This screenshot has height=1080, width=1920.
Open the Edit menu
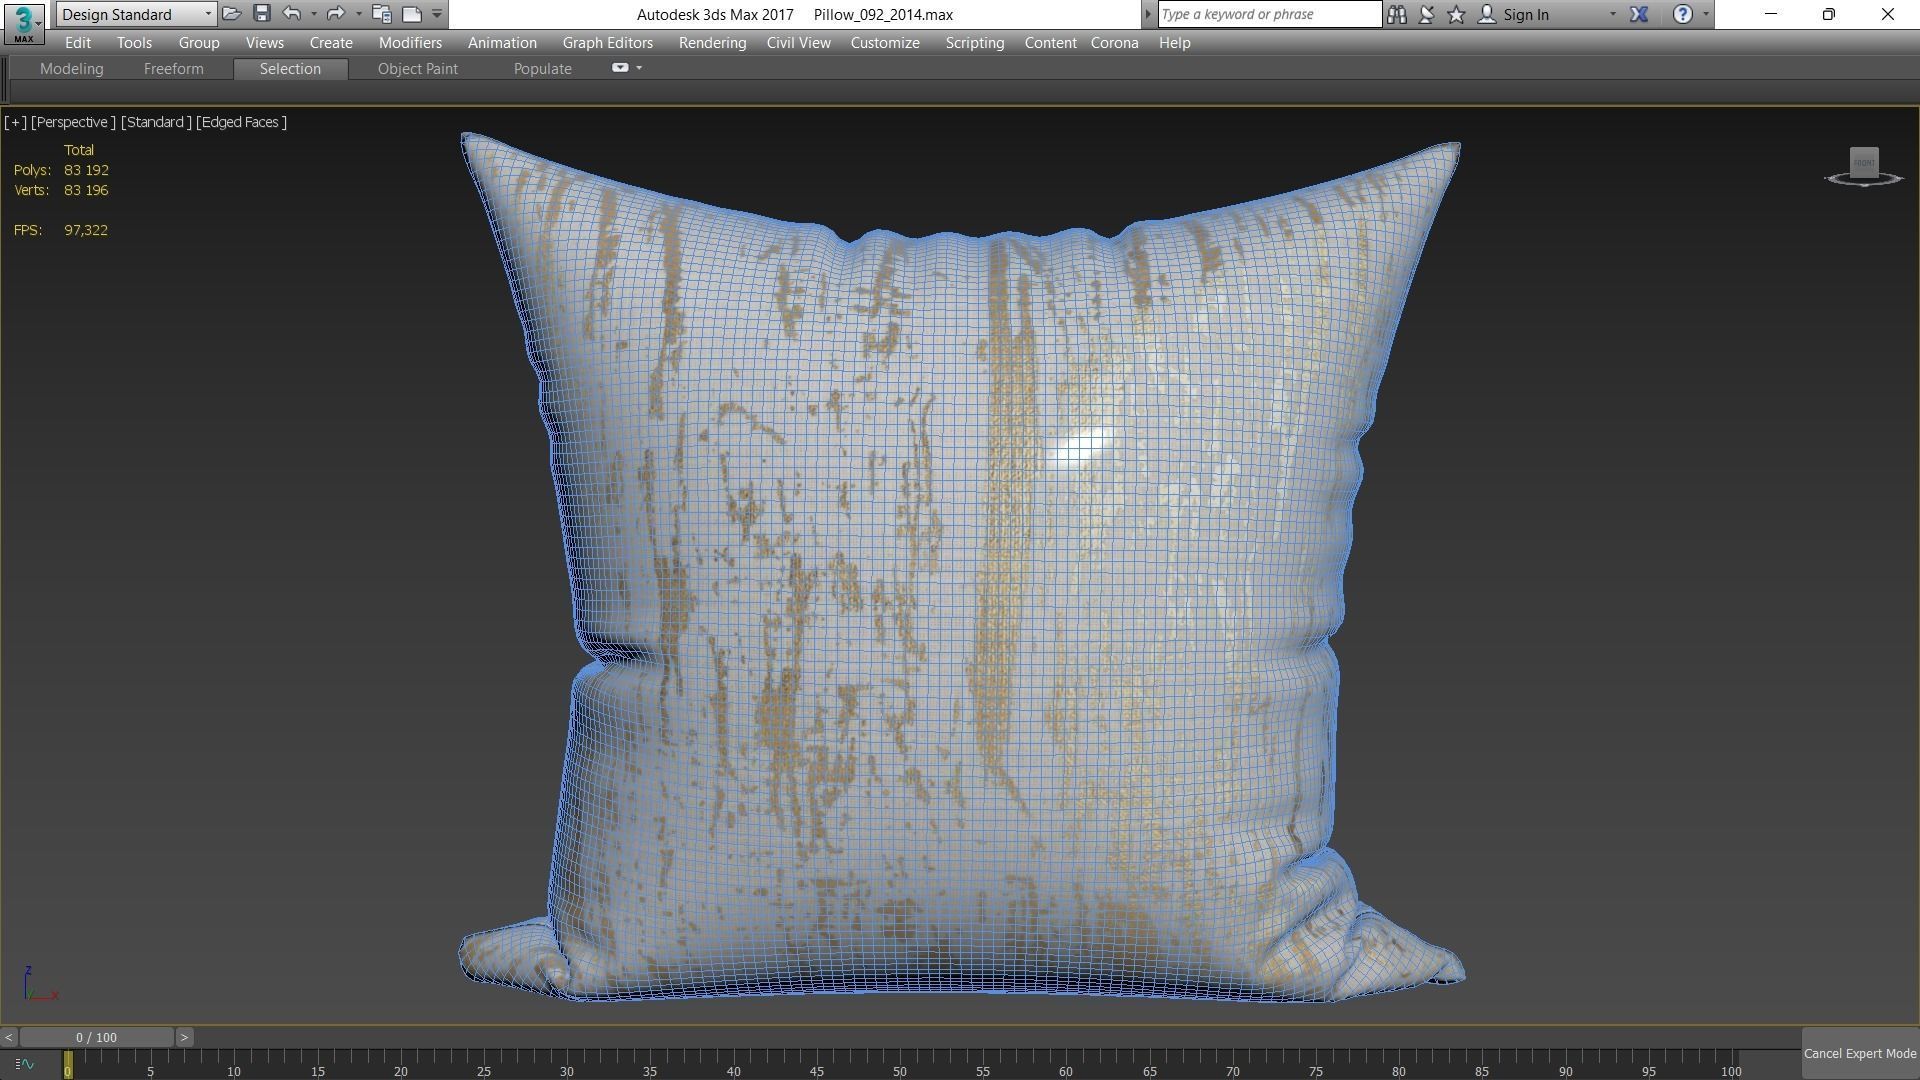click(x=78, y=43)
